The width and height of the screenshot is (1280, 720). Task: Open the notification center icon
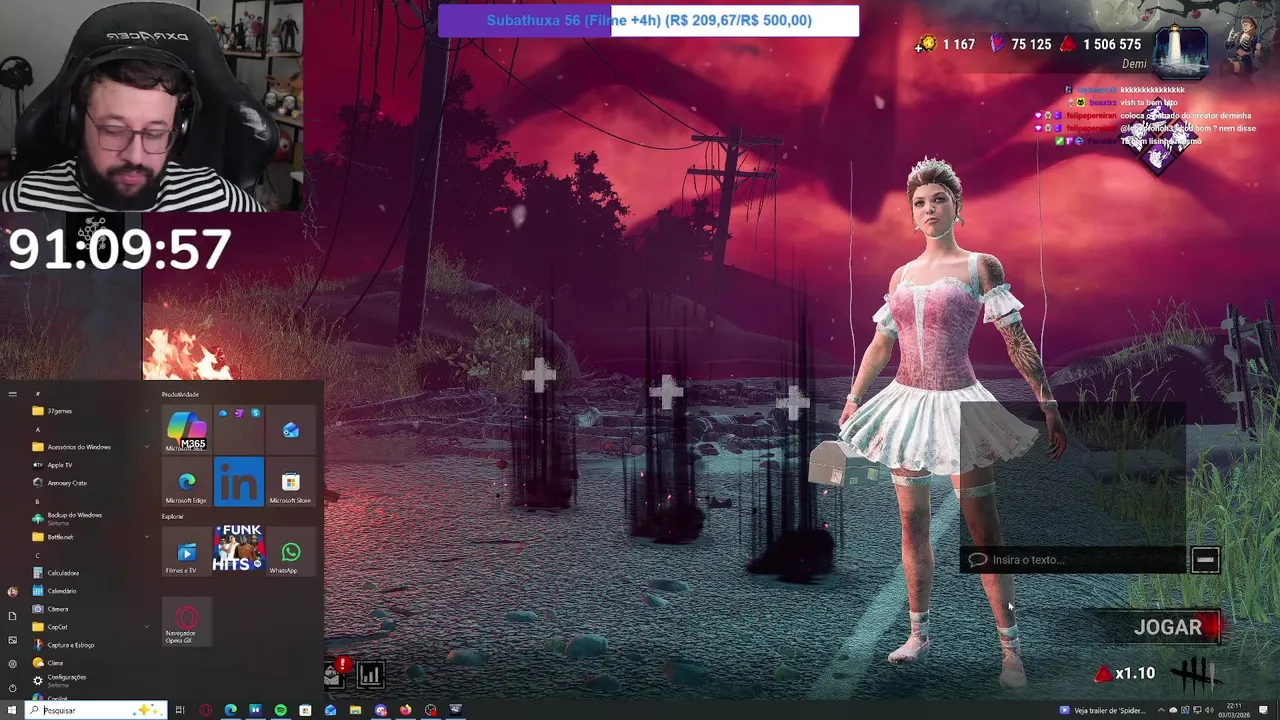click(x=1264, y=710)
